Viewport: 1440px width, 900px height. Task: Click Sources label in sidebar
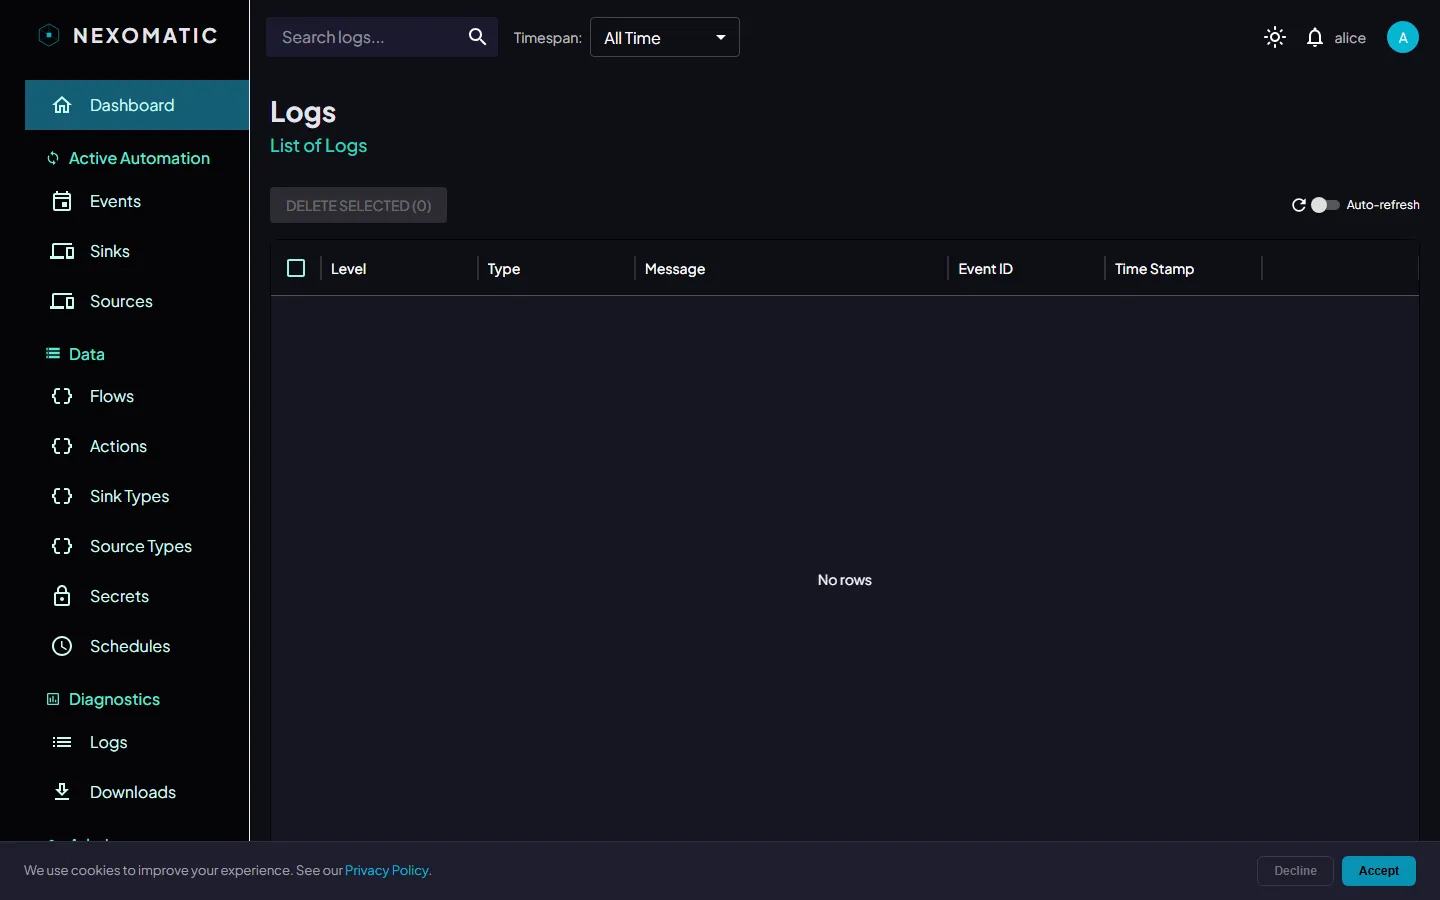121,301
